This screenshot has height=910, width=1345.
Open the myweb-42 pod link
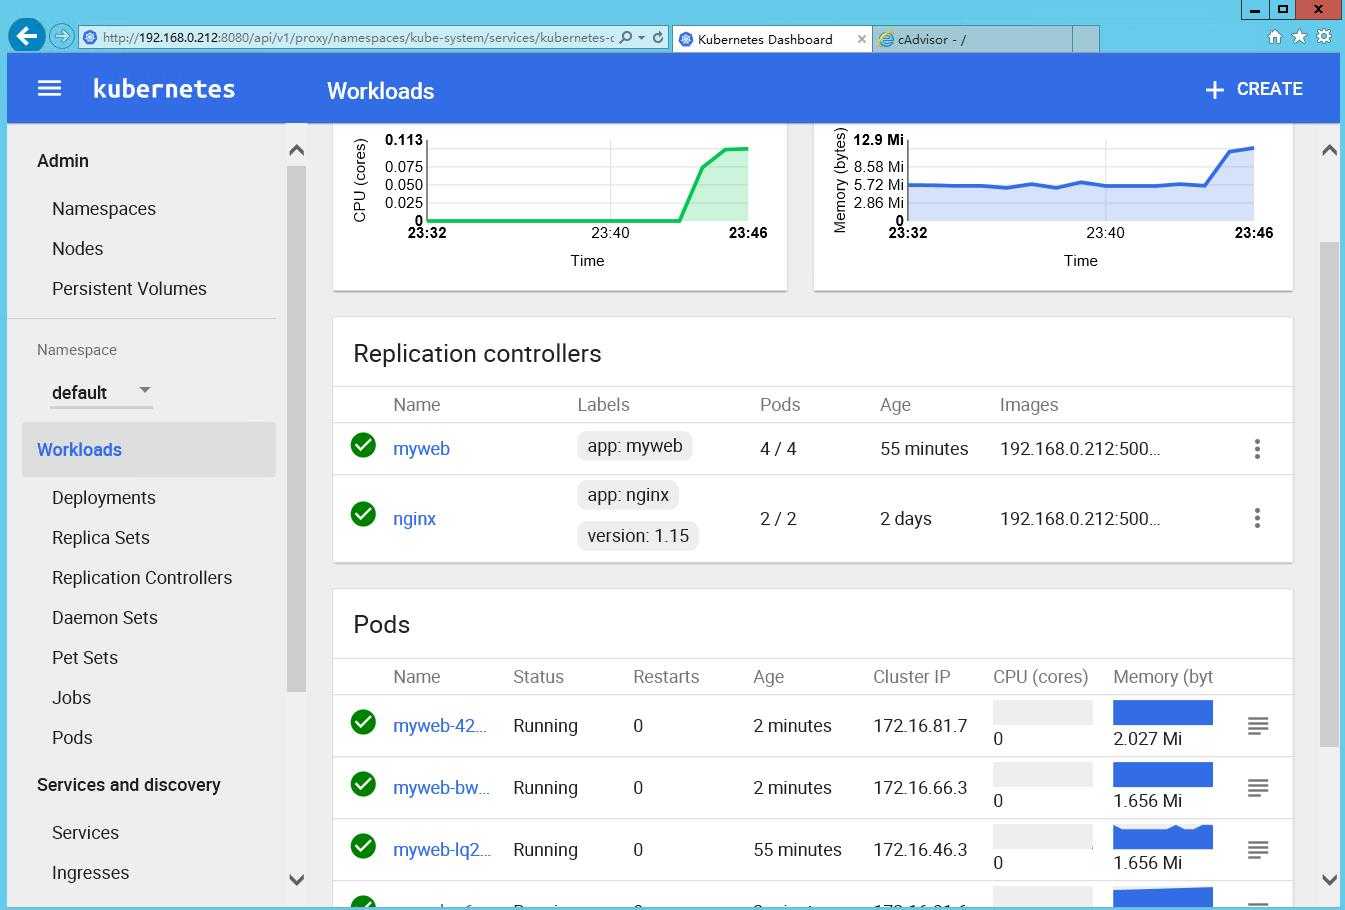click(x=440, y=726)
